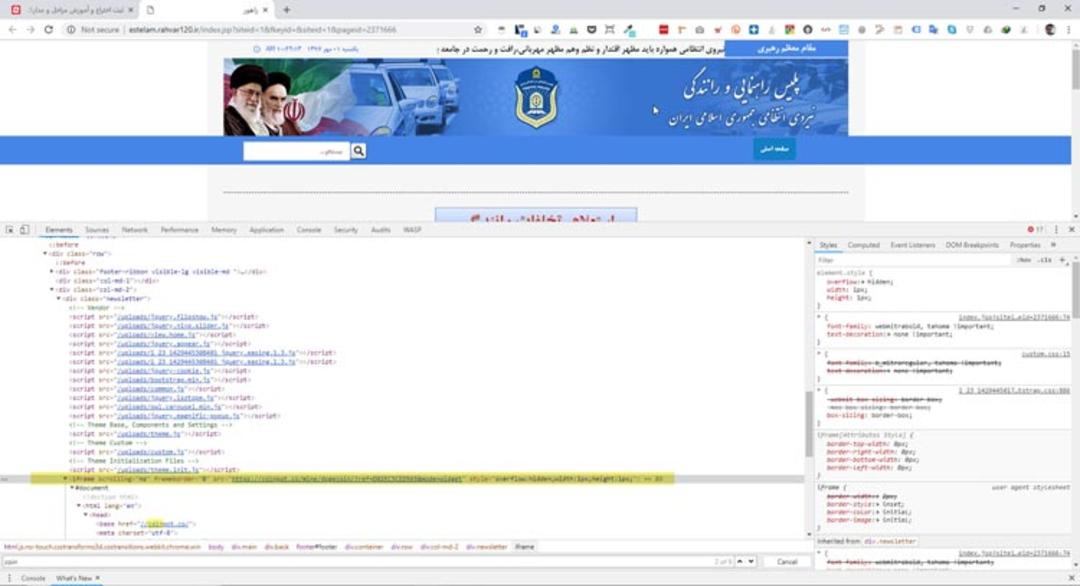This screenshot has height=586, width=1080.
Task: Click the Elements panel vertical scrollbar
Action: point(809,388)
